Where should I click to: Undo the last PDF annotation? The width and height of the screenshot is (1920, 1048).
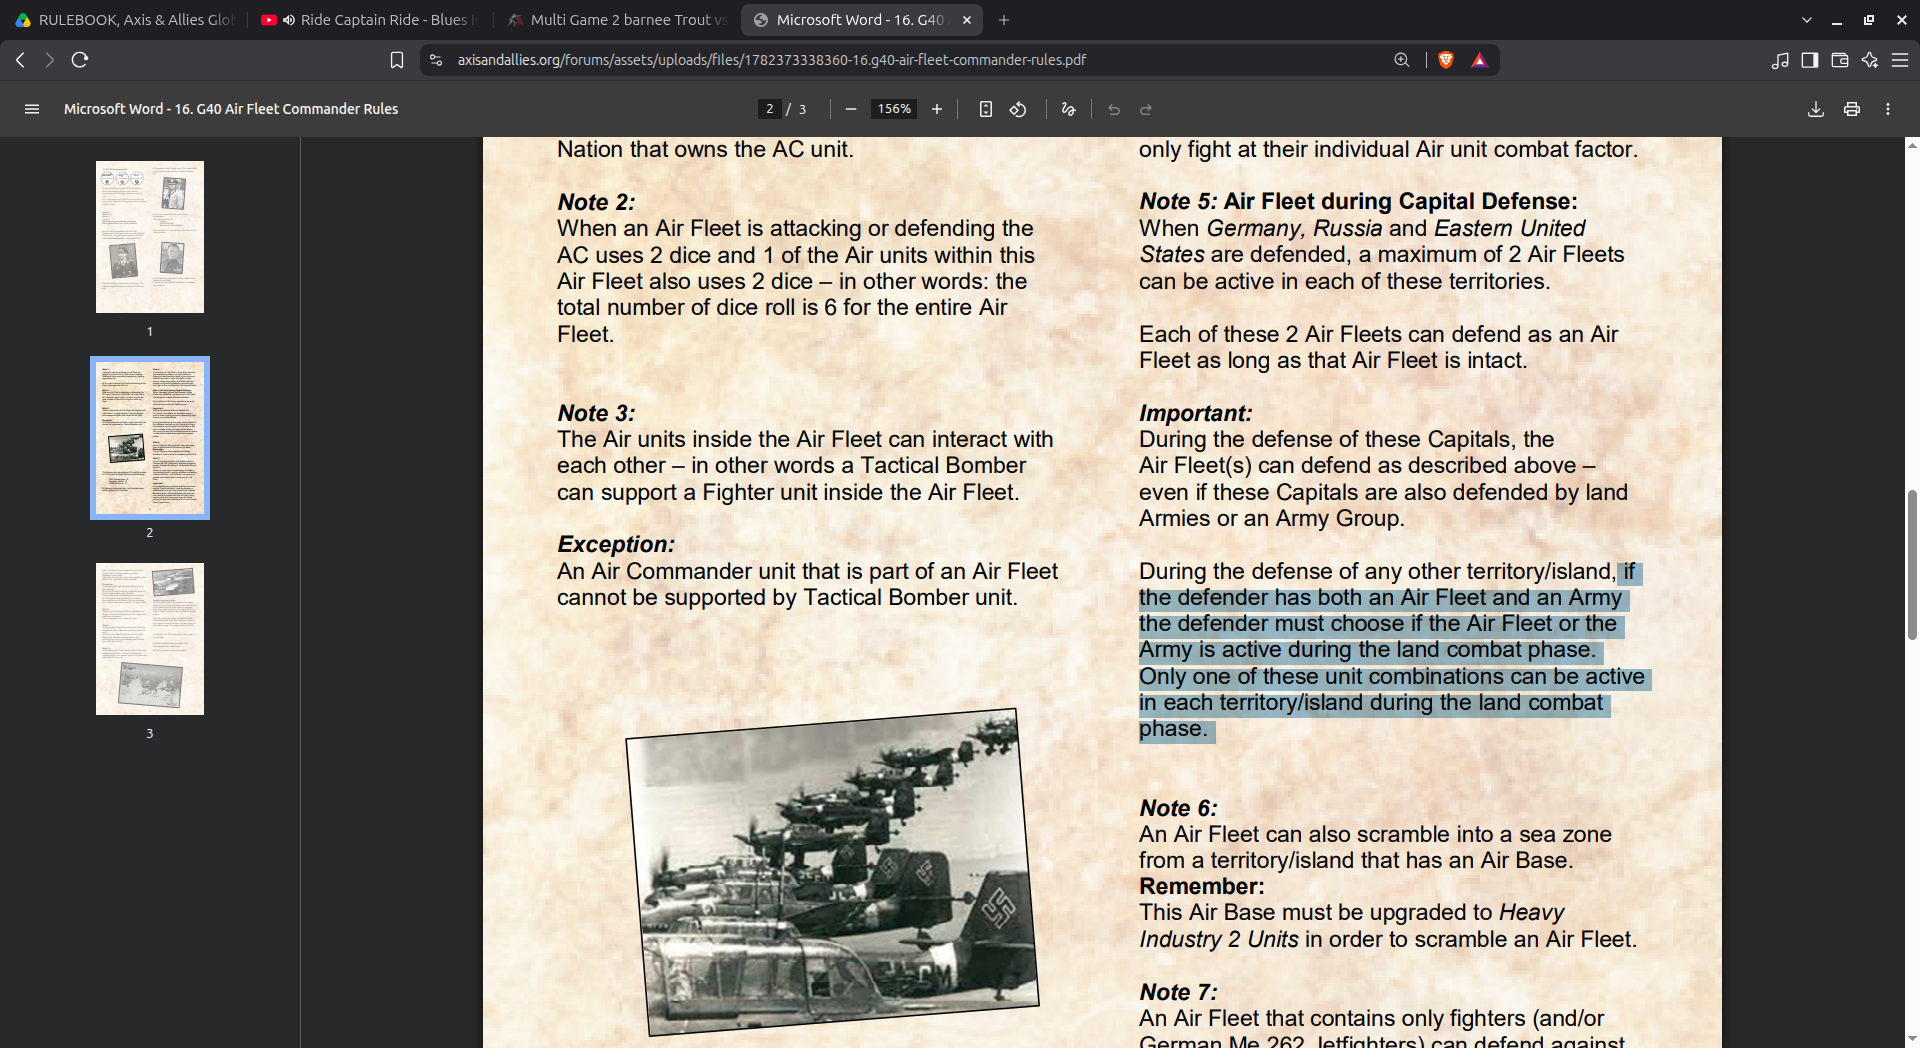tap(1114, 109)
